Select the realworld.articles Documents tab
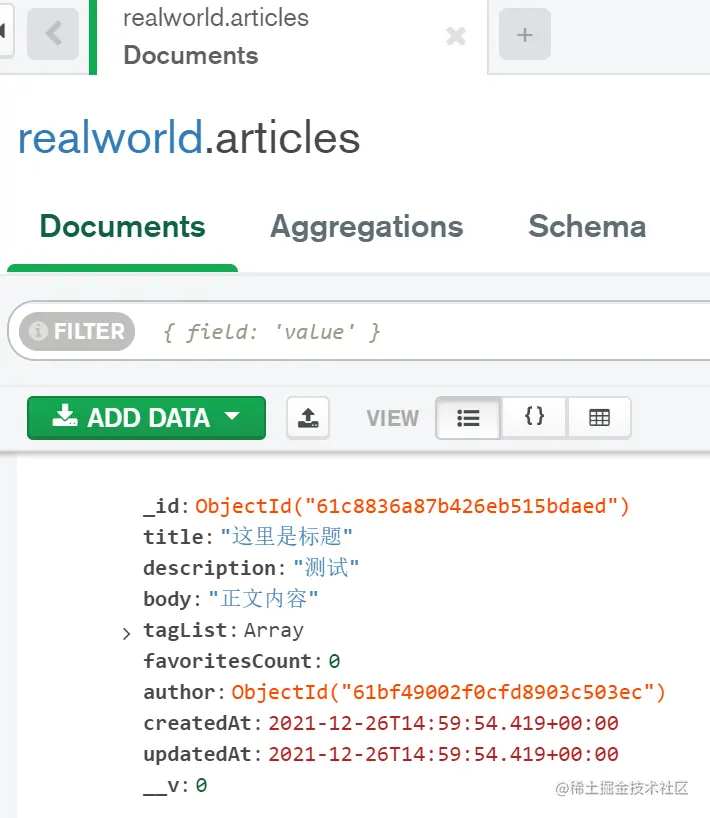This screenshot has width=710, height=818. (288, 37)
